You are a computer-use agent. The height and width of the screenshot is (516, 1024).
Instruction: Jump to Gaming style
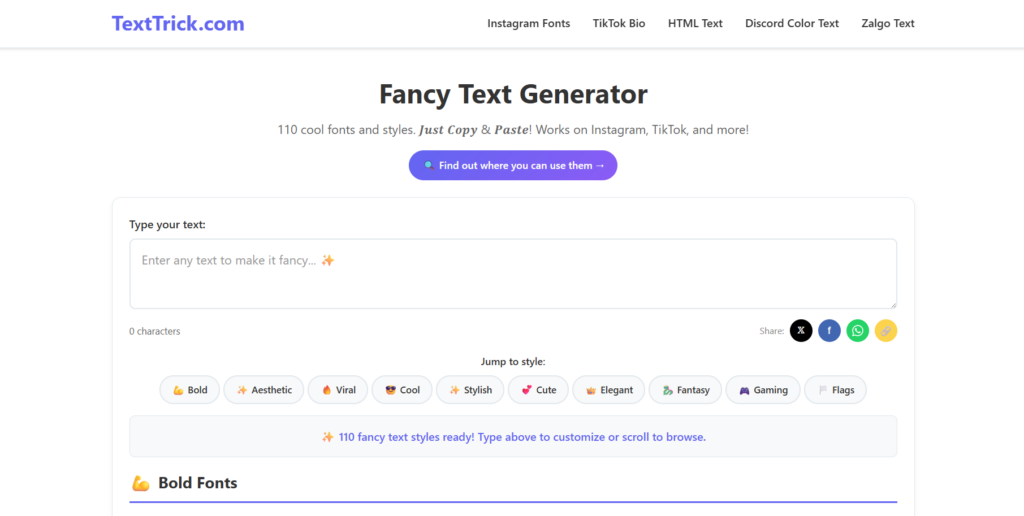(763, 390)
